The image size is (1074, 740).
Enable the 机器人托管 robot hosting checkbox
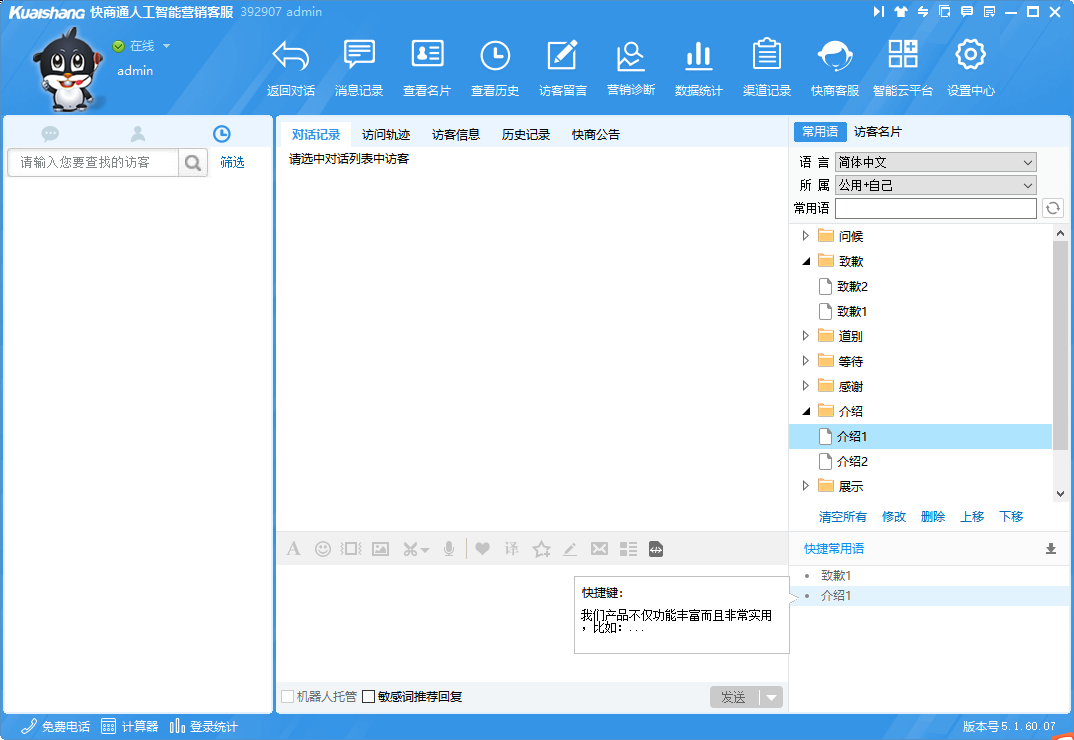coord(287,697)
